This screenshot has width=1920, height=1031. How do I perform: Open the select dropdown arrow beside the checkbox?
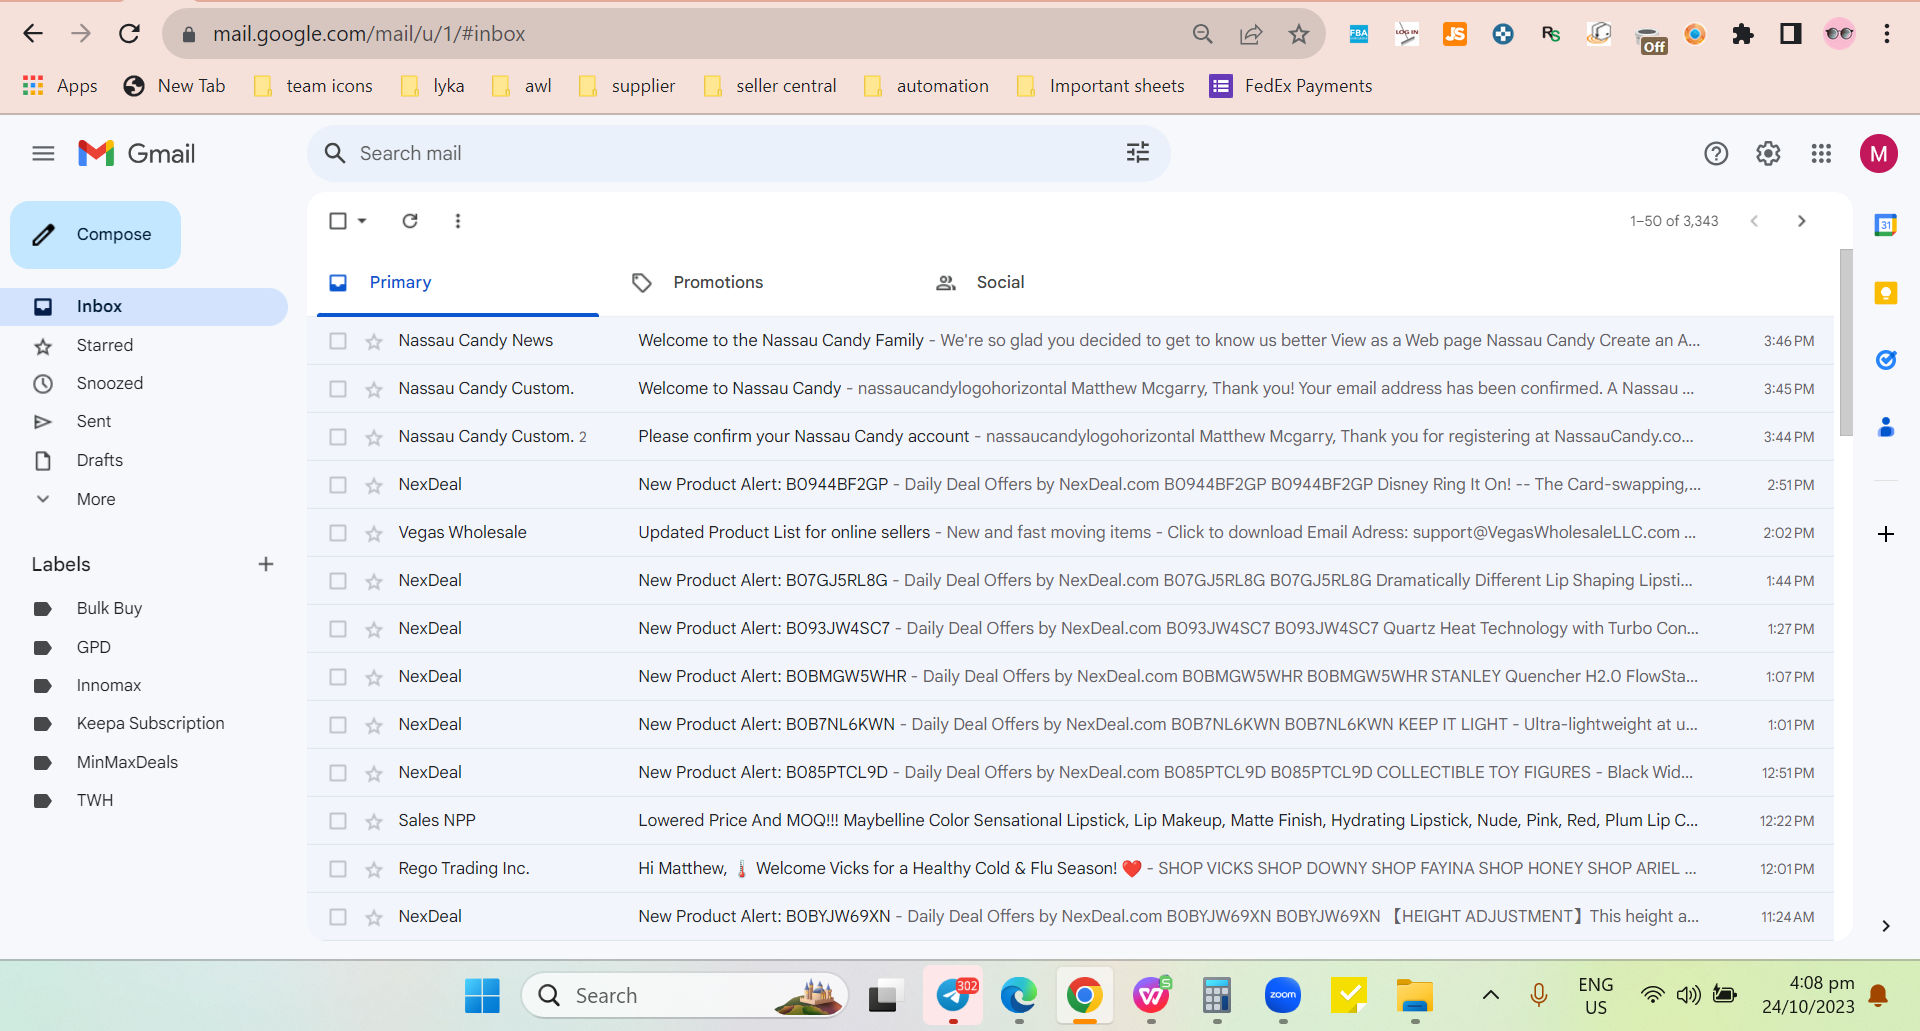click(x=362, y=221)
